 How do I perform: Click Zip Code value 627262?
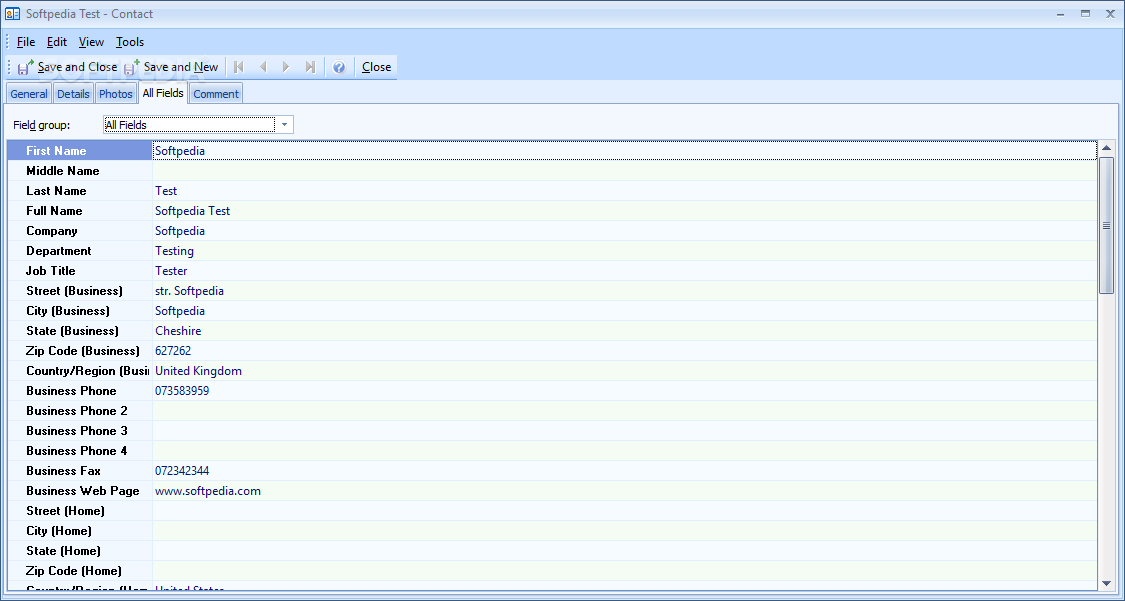(x=624, y=351)
